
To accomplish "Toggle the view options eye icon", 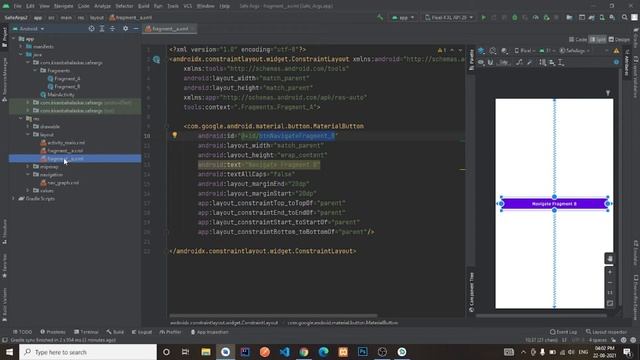I will [x=481, y=62].
